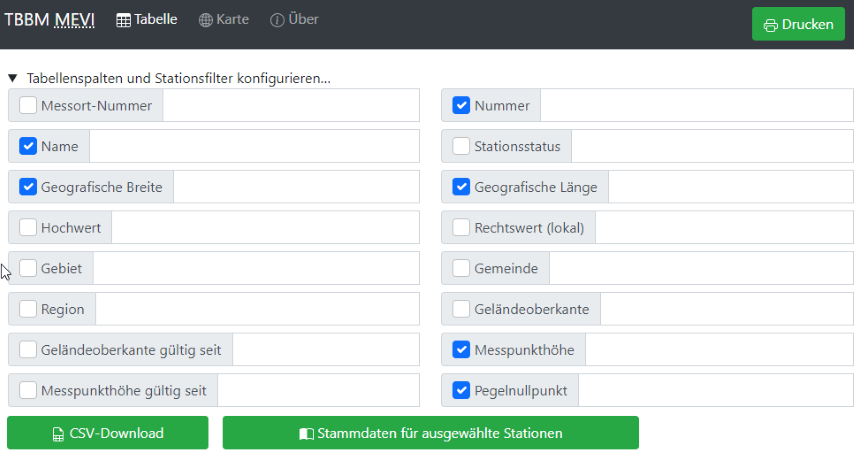Image resolution: width=854 pixels, height=454 pixels.
Task: Uncheck the Messpunkthöhe checkbox
Action: (461, 350)
